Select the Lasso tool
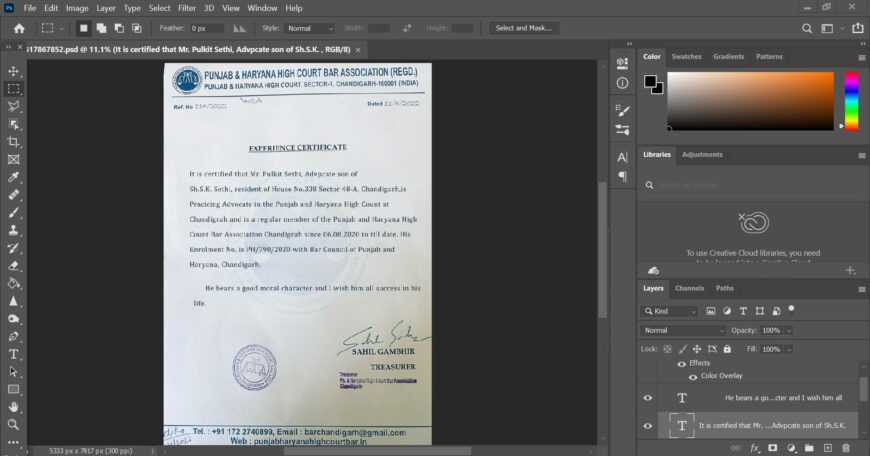 point(13,107)
